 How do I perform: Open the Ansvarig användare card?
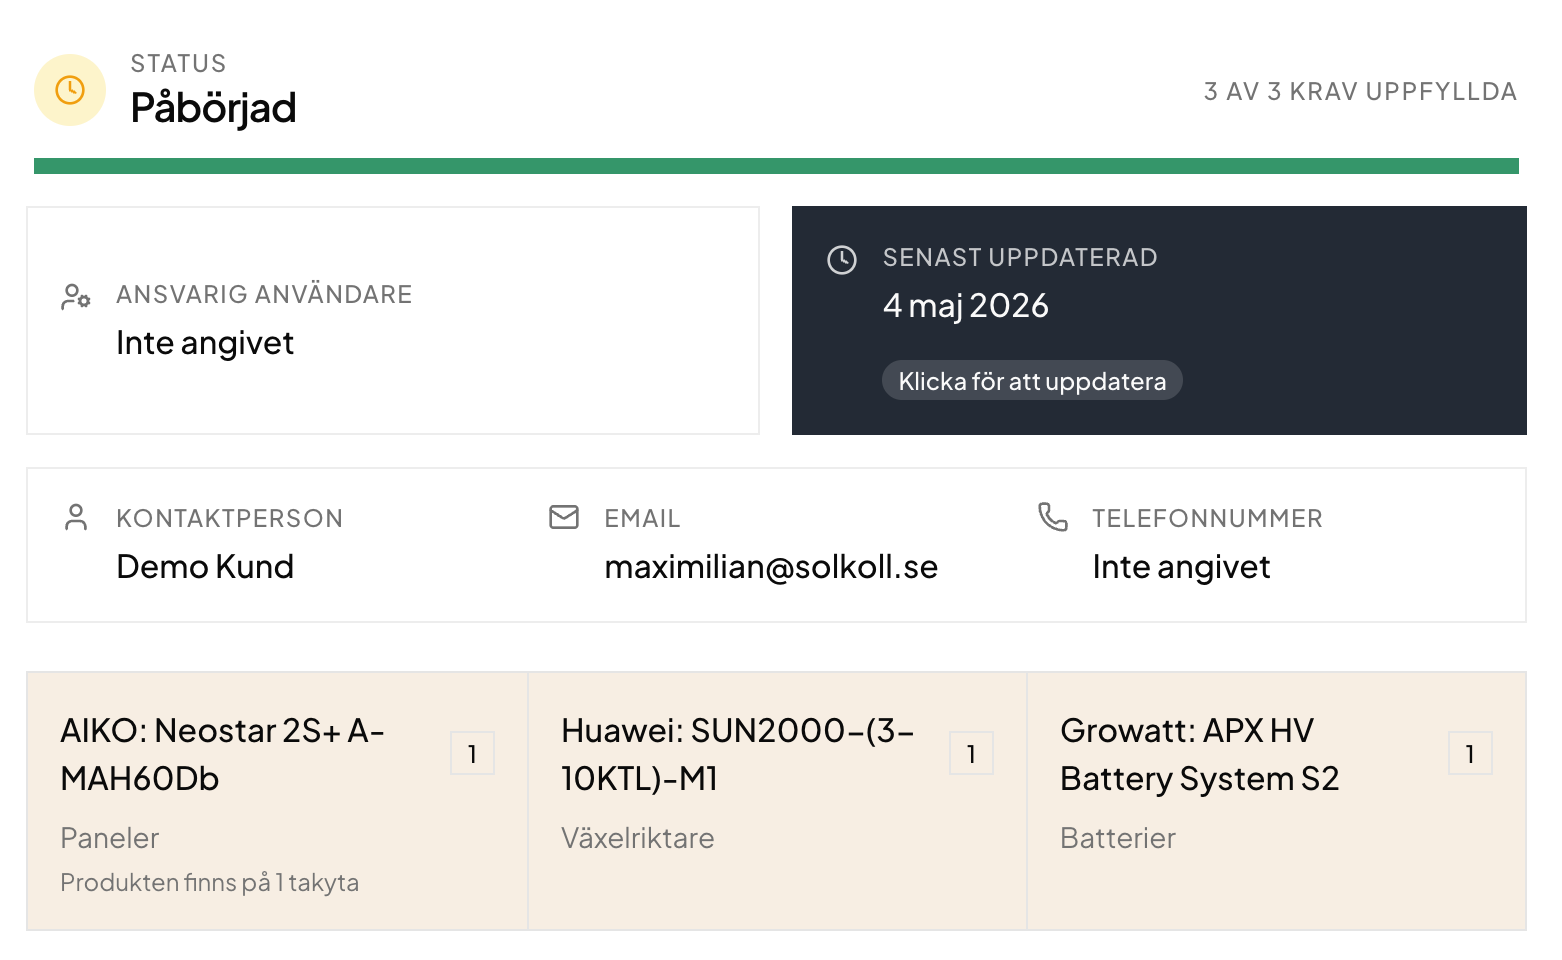[x=393, y=321]
